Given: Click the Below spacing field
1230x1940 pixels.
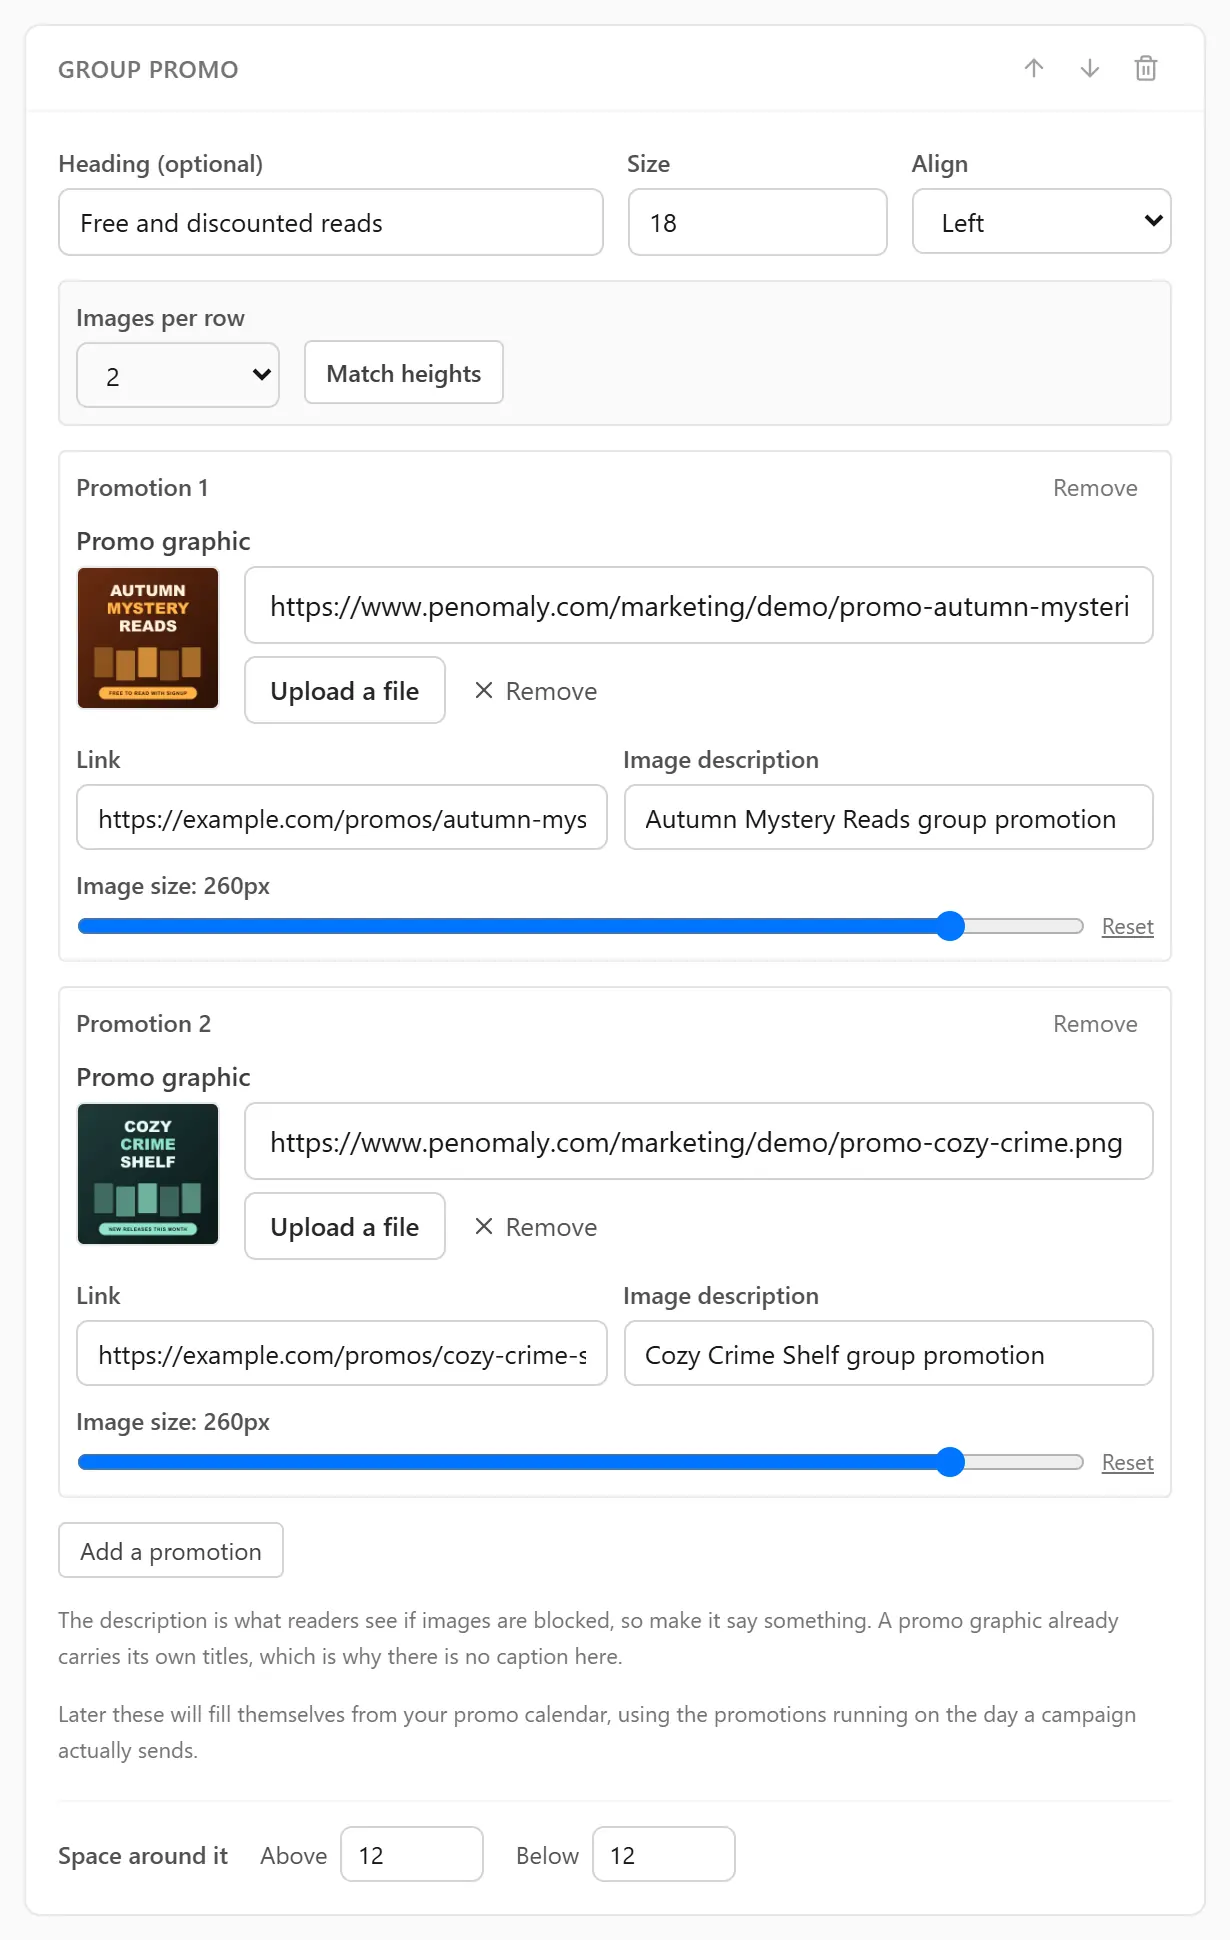Looking at the screenshot, I should point(664,1855).
